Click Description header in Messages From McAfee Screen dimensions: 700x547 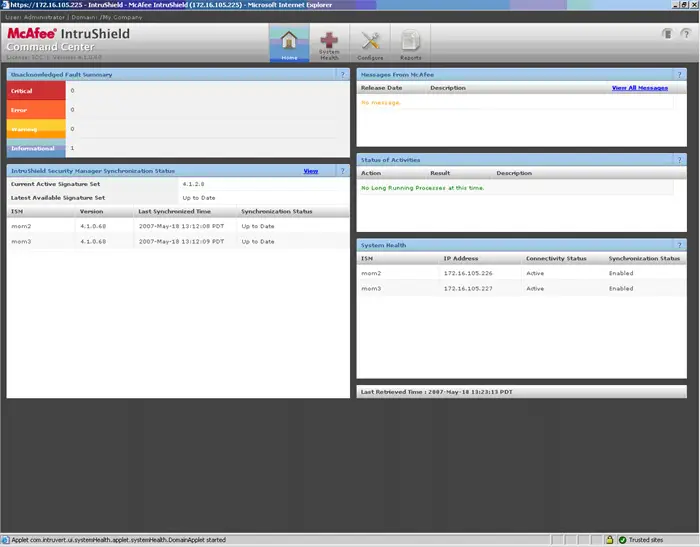pyautogui.click(x=448, y=88)
